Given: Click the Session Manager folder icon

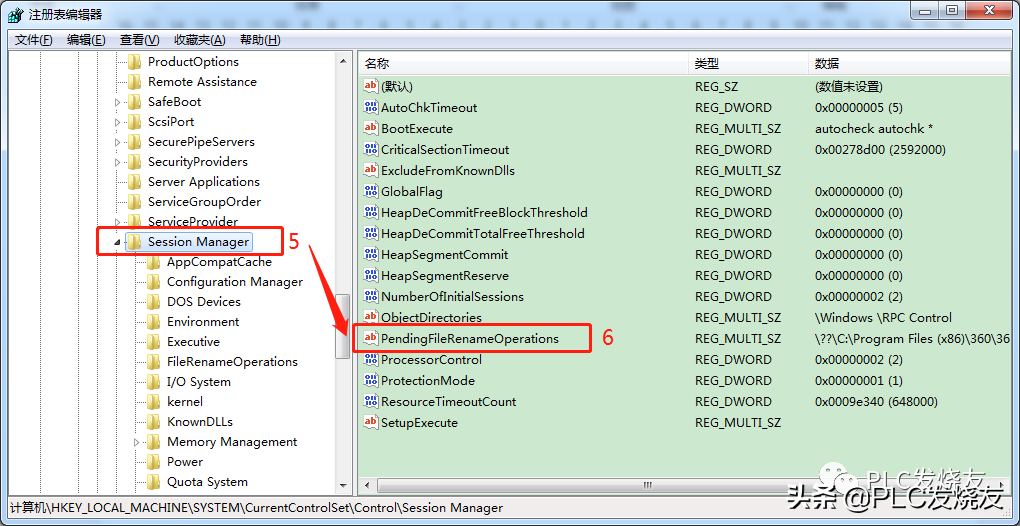Looking at the screenshot, I should [x=134, y=242].
